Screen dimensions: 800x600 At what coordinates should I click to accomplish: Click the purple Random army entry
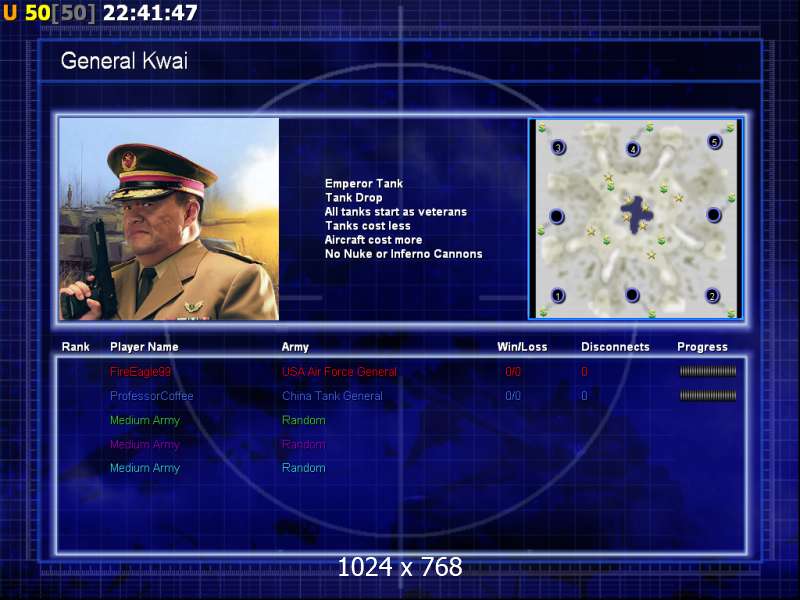(304, 444)
